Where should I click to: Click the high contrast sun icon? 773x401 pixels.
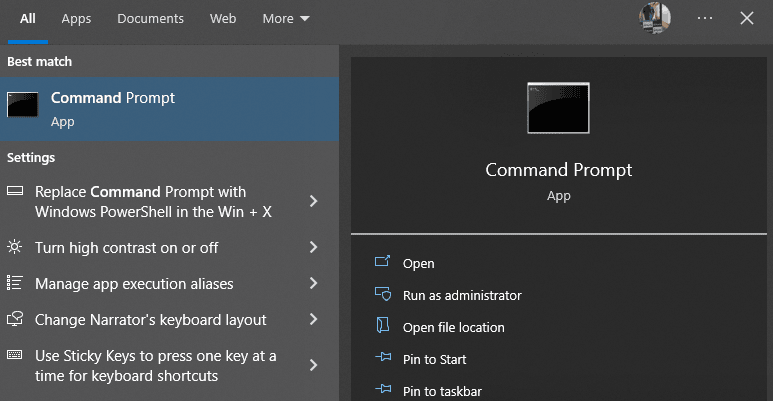[15, 247]
